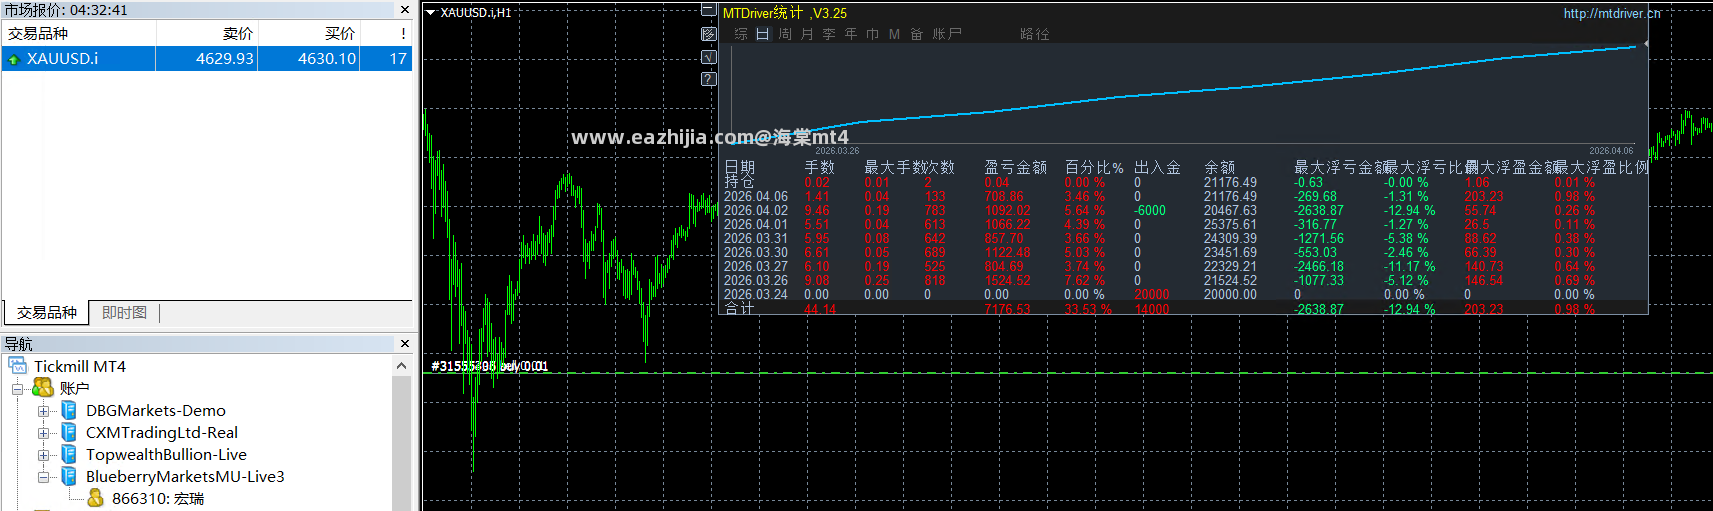Switch to the 即时图 tick chart tab
Screen dimensions: 1713x511
[124, 313]
